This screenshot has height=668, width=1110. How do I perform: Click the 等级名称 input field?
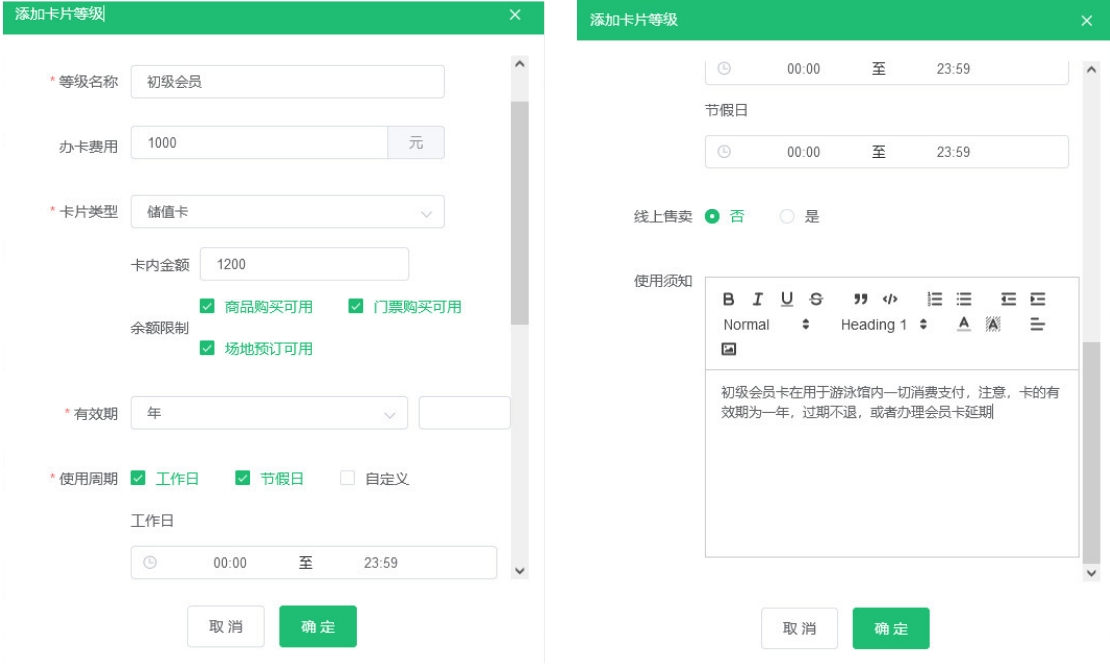point(287,82)
